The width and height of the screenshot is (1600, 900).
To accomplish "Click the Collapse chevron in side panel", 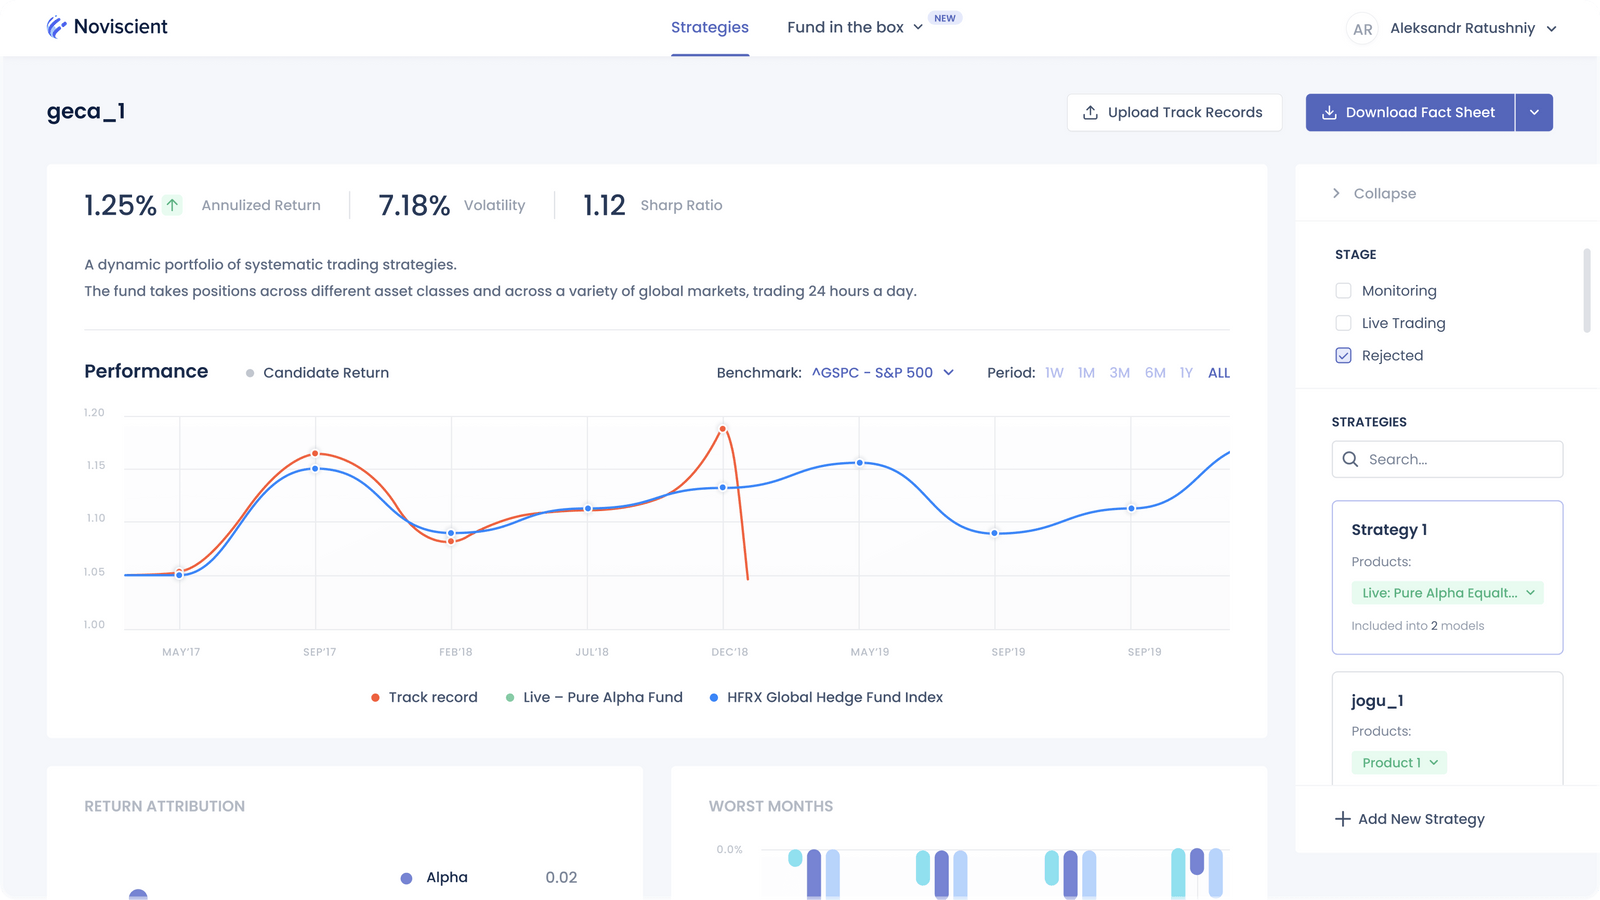I will [x=1336, y=193].
